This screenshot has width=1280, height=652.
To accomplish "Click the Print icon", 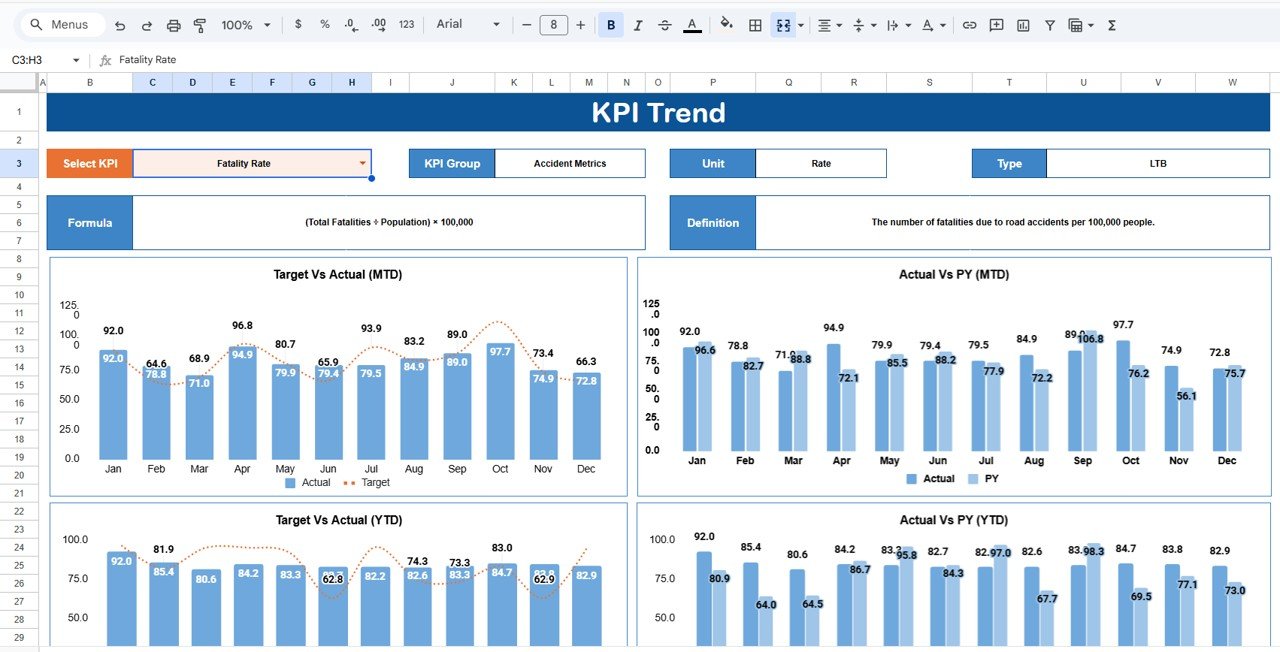I will [173, 24].
